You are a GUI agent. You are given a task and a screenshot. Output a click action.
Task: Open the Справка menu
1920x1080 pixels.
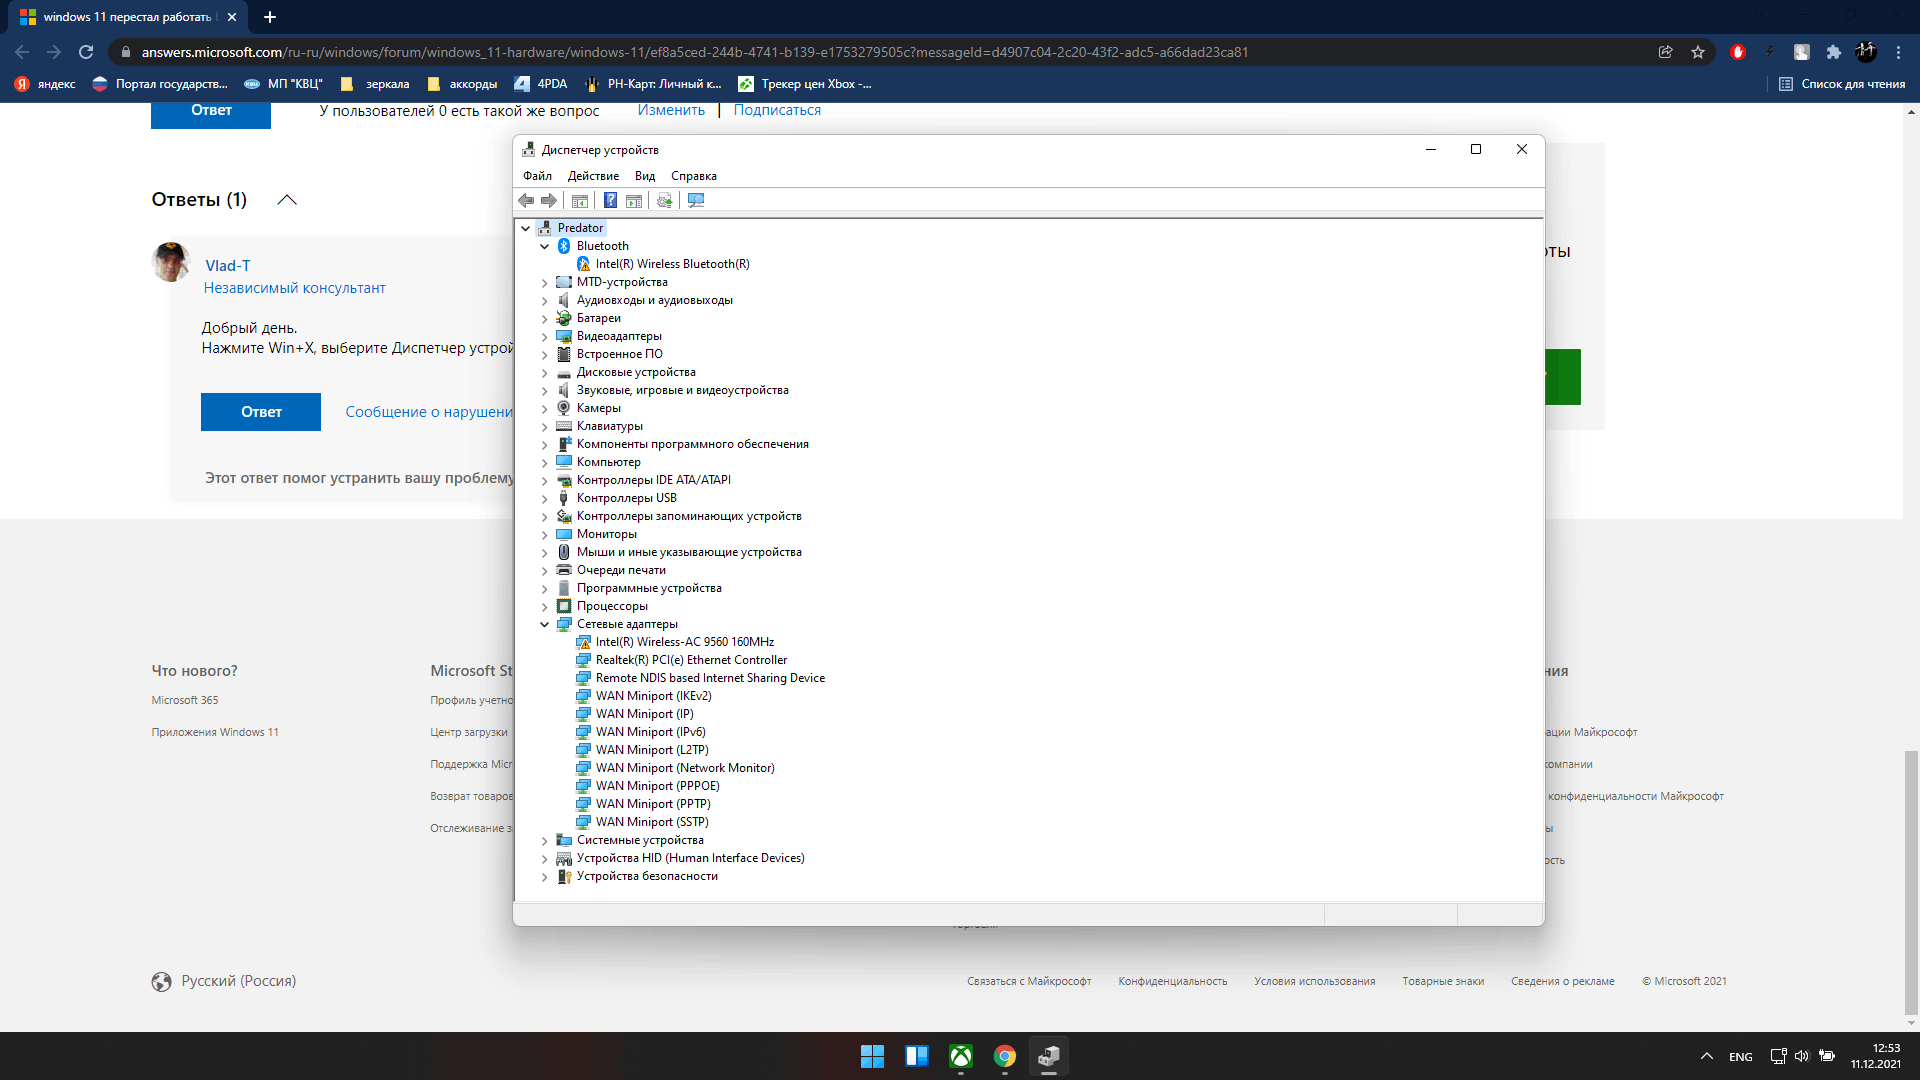tap(694, 176)
